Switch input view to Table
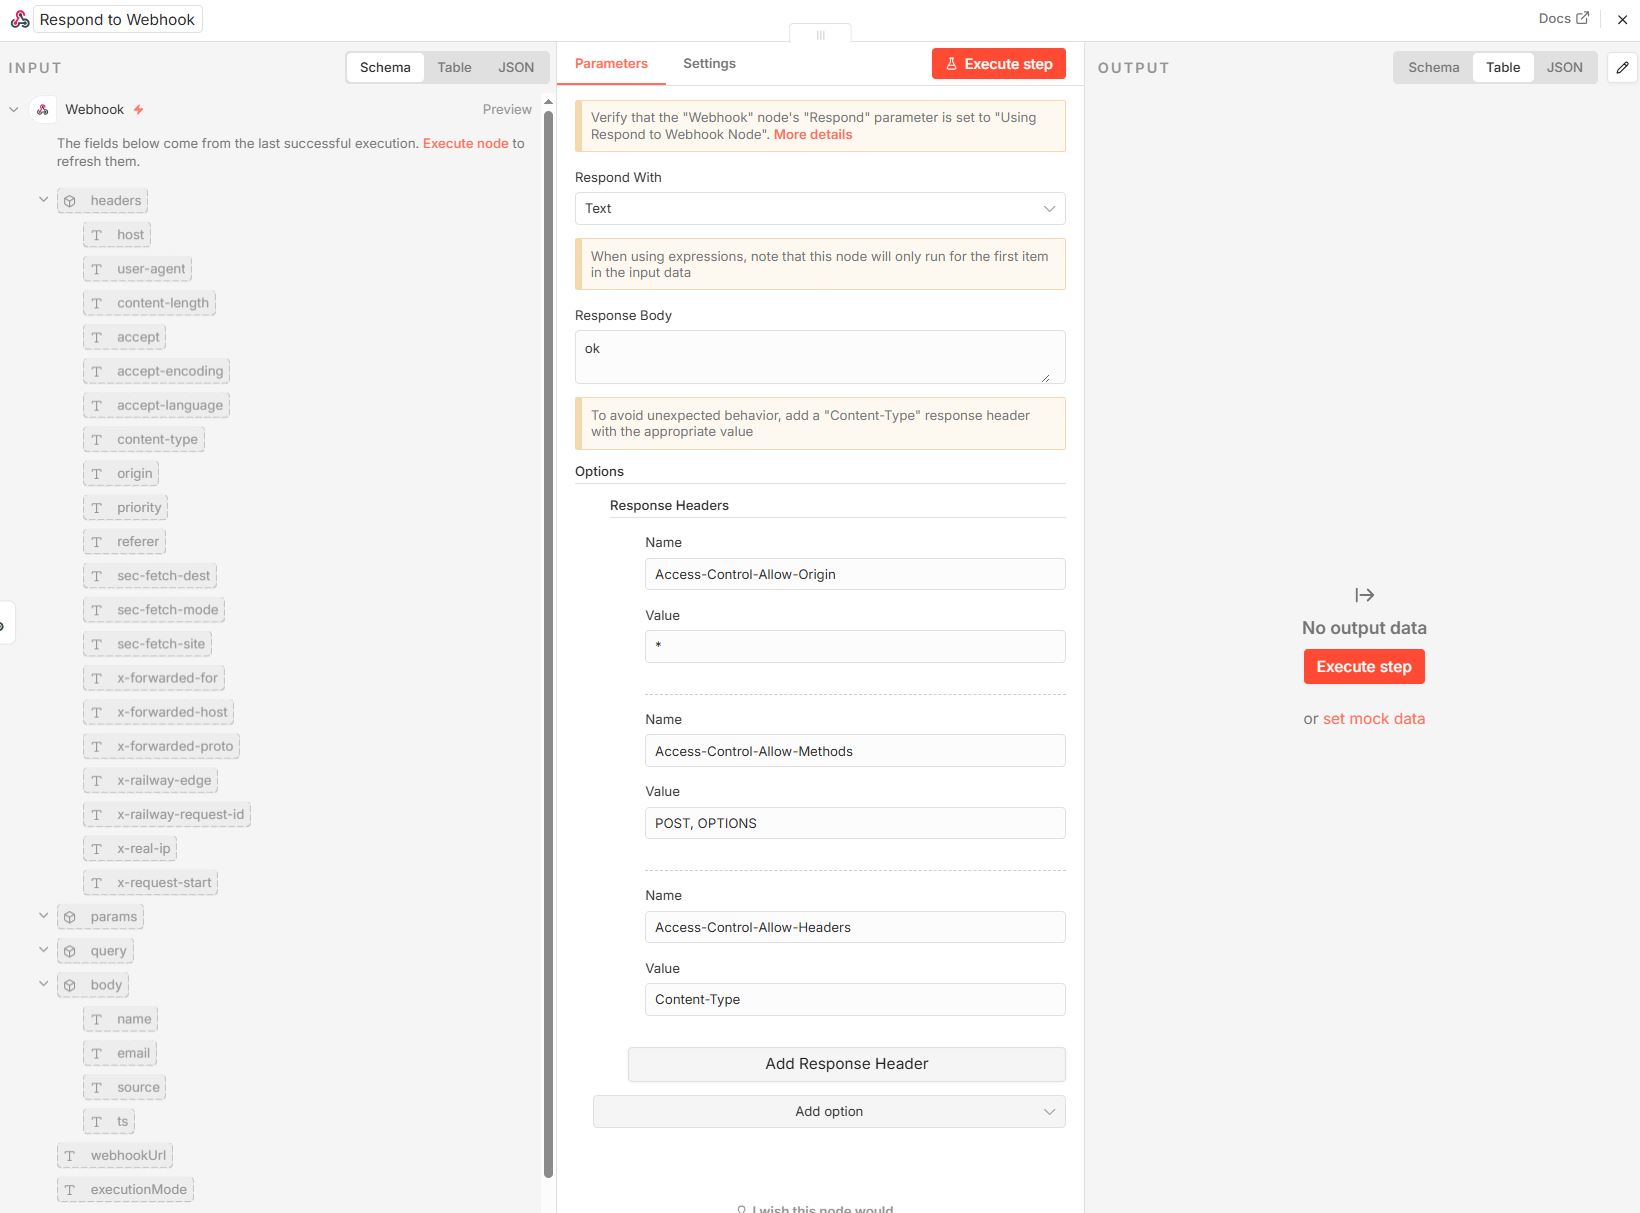1640x1213 pixels. [x=454, y=67]
